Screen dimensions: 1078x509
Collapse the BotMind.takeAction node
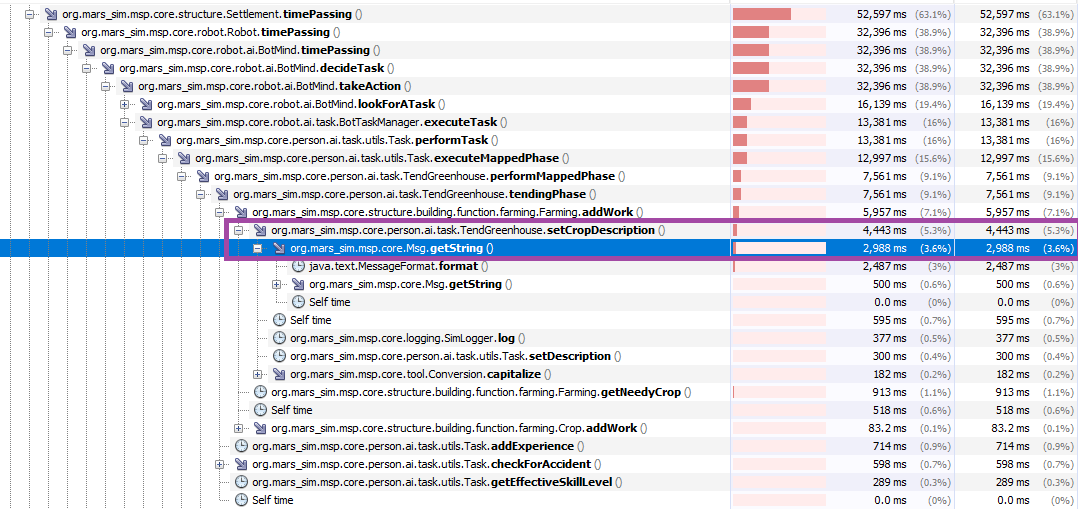click(x=105, y=86)
